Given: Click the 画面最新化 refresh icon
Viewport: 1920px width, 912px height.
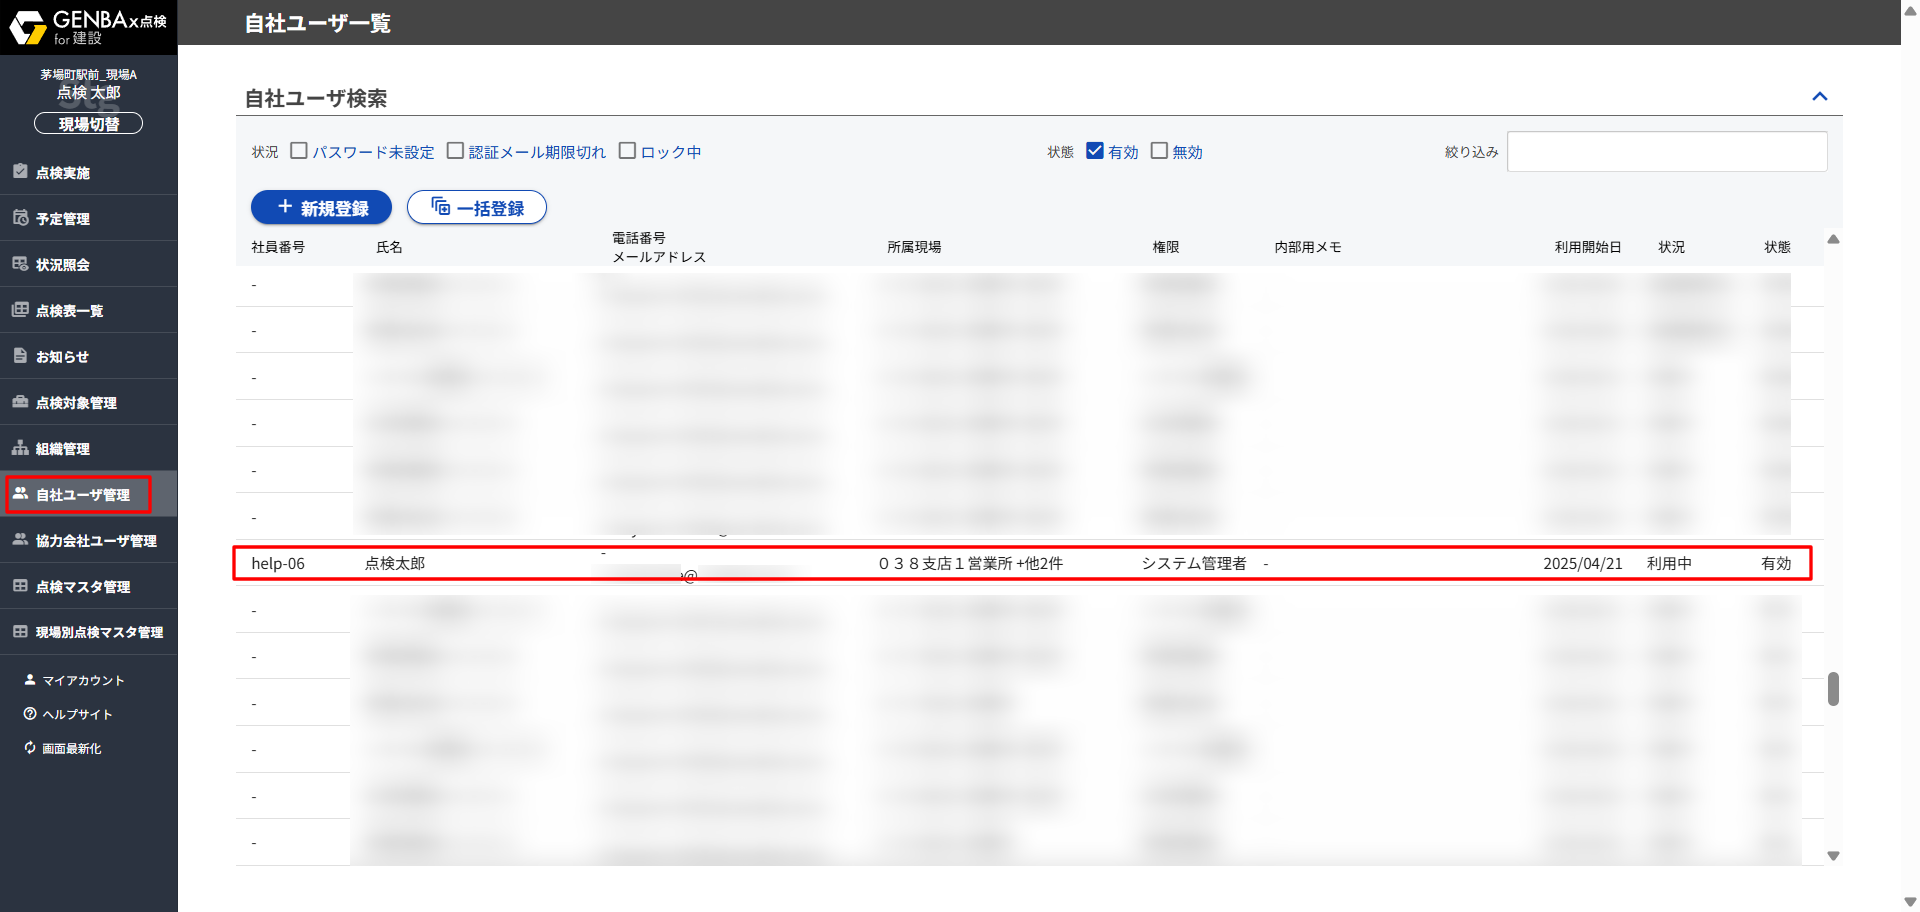Looking at the screenshot, I should (x=30, y=748).
